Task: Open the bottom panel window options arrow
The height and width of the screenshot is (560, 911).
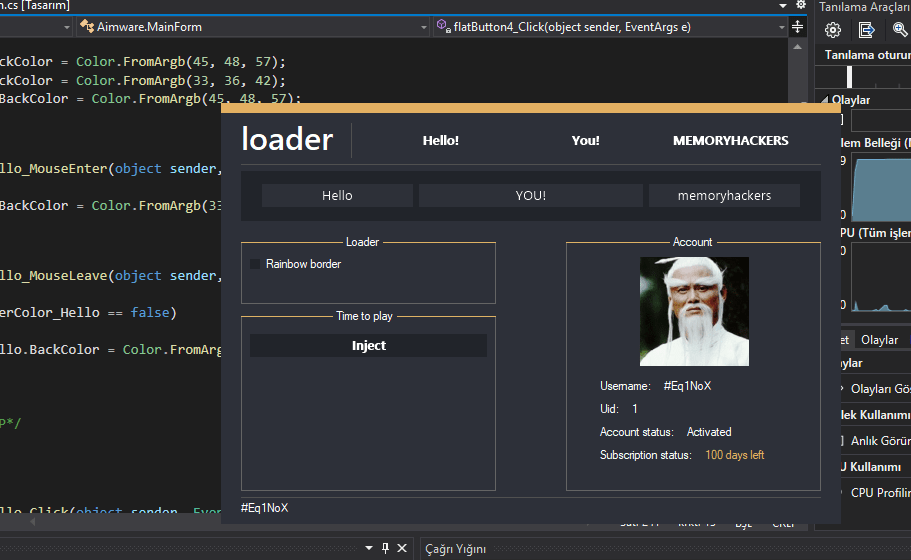Action: [369, 548]
